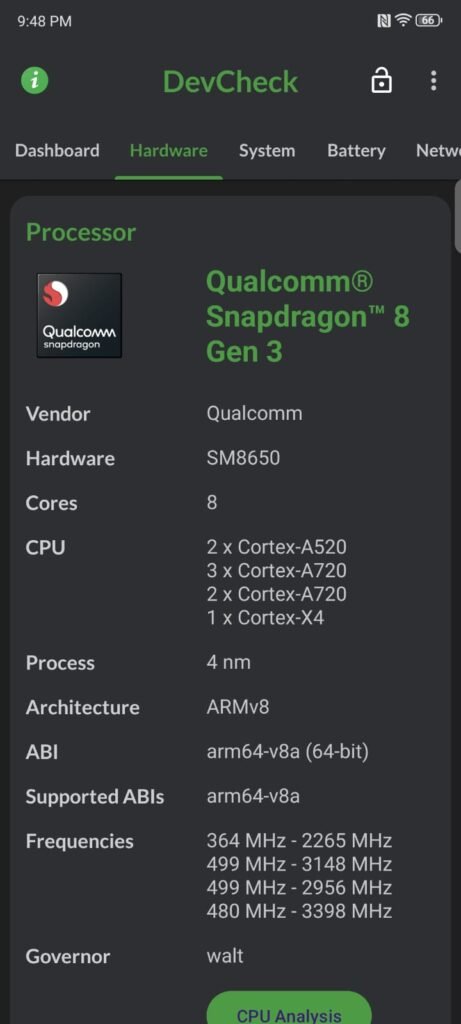Tap the Frequencies row values
Image resolution: width=461 pixels, height=1024 pixels.
[x=299, y=875]
